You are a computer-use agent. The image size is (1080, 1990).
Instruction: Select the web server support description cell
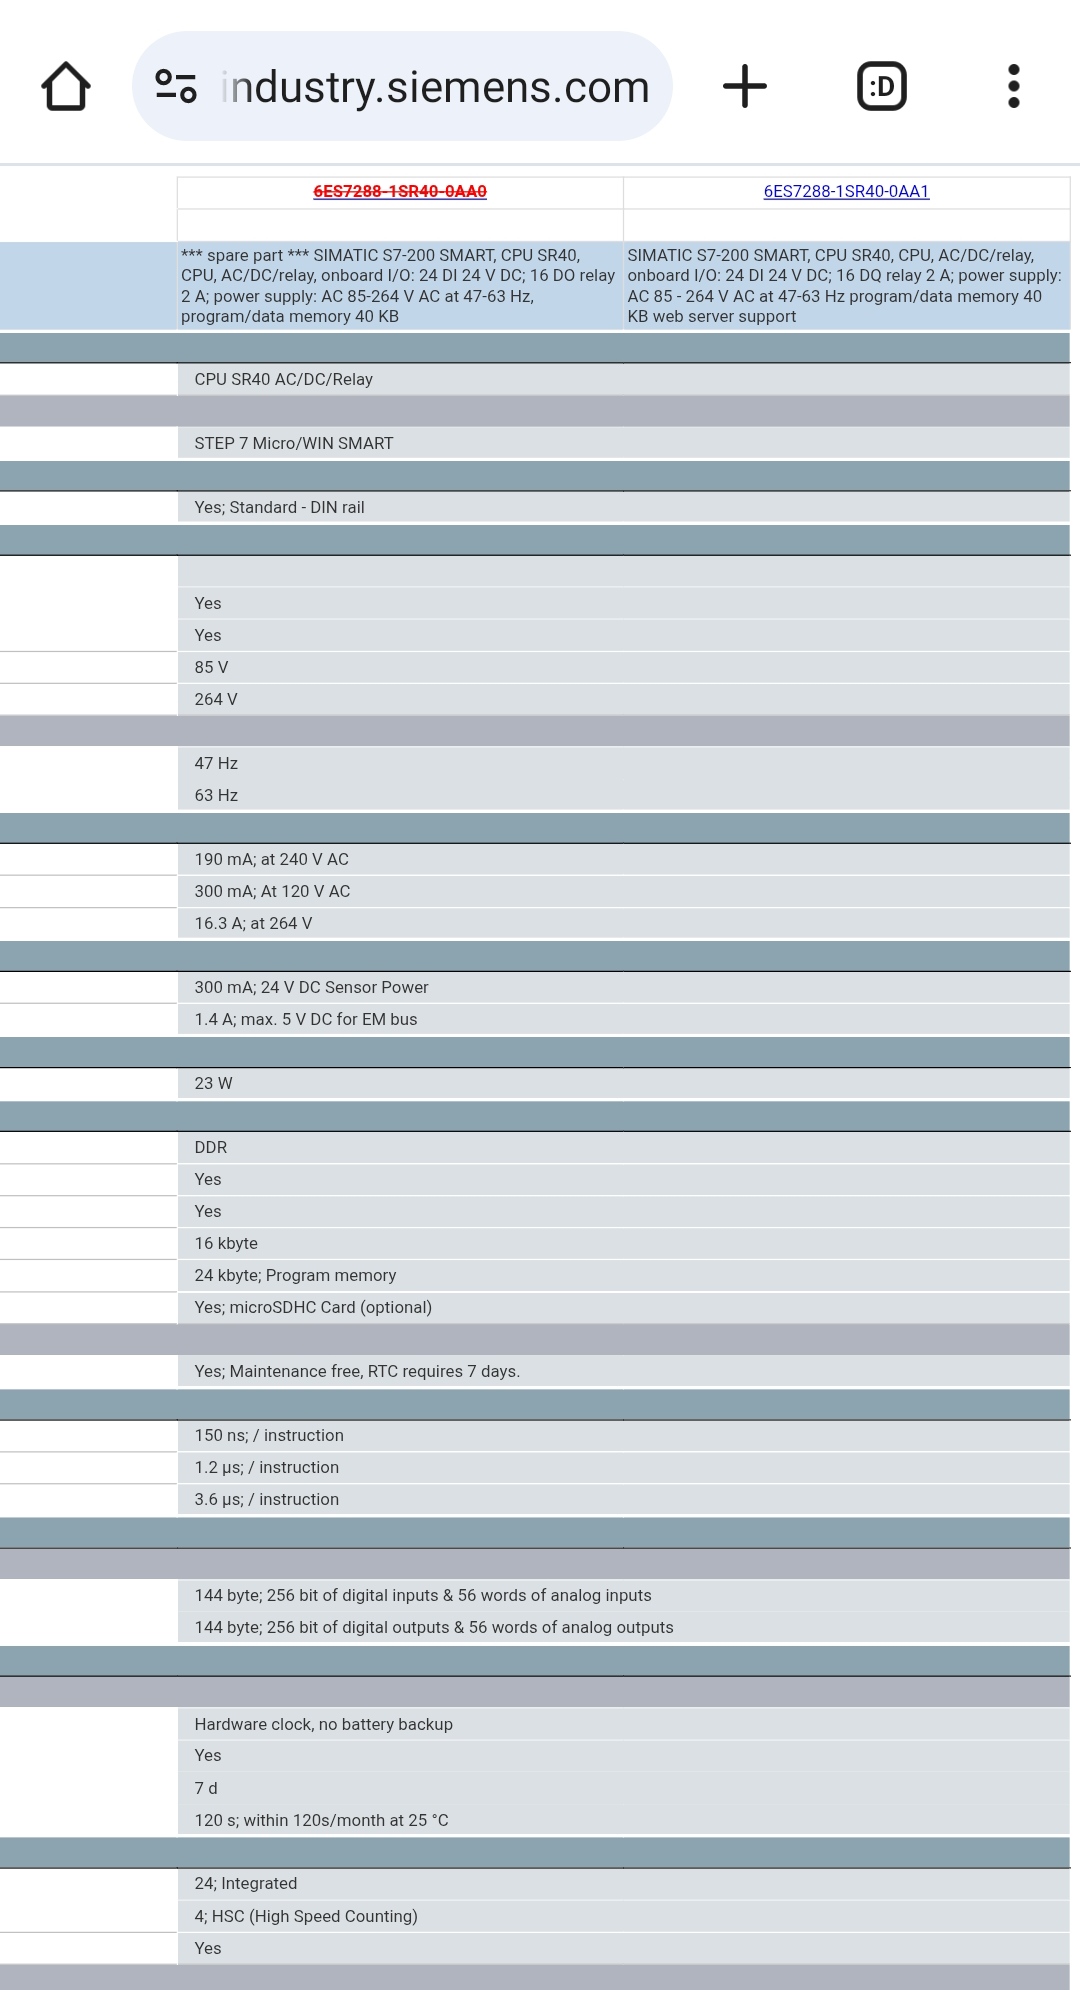[846, 286]
